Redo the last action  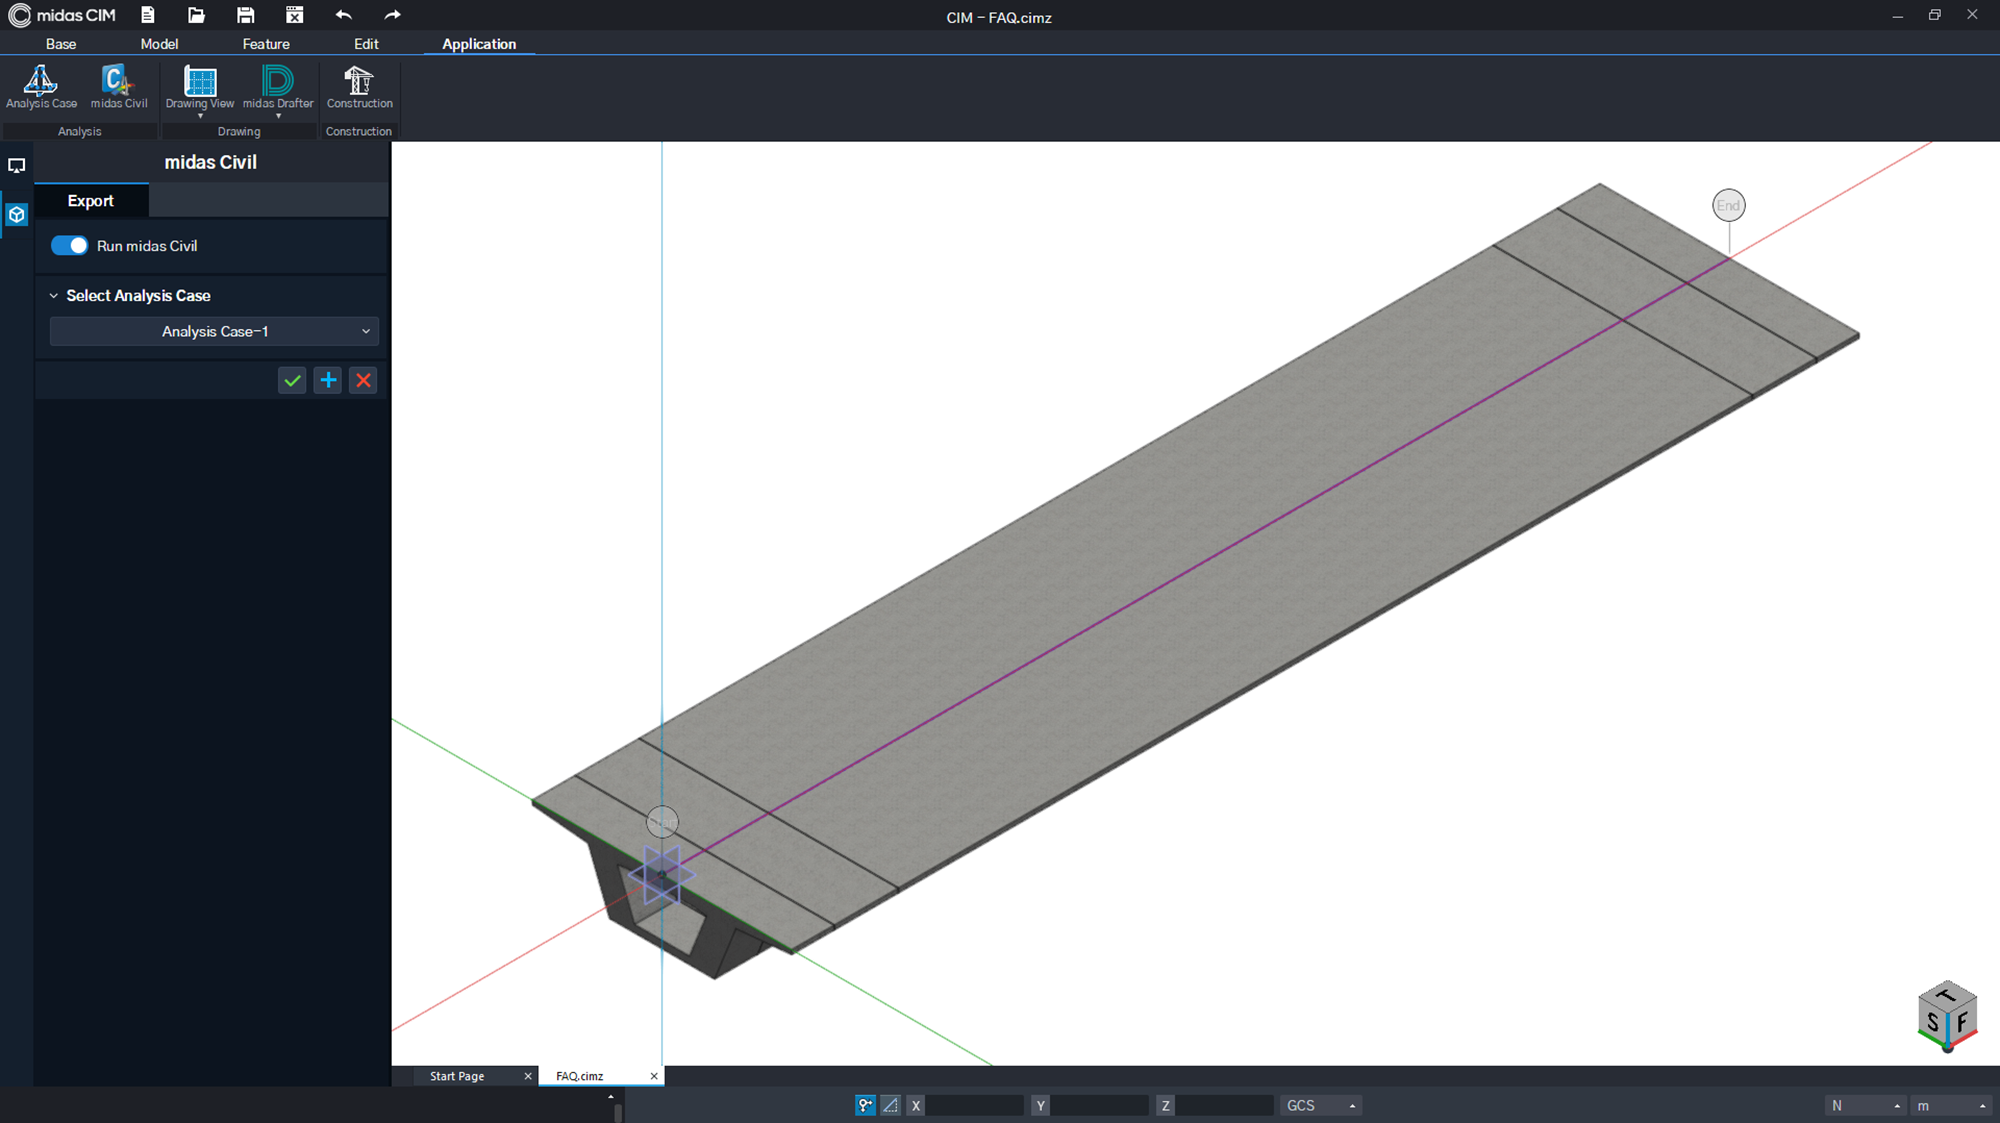point(392,15)
